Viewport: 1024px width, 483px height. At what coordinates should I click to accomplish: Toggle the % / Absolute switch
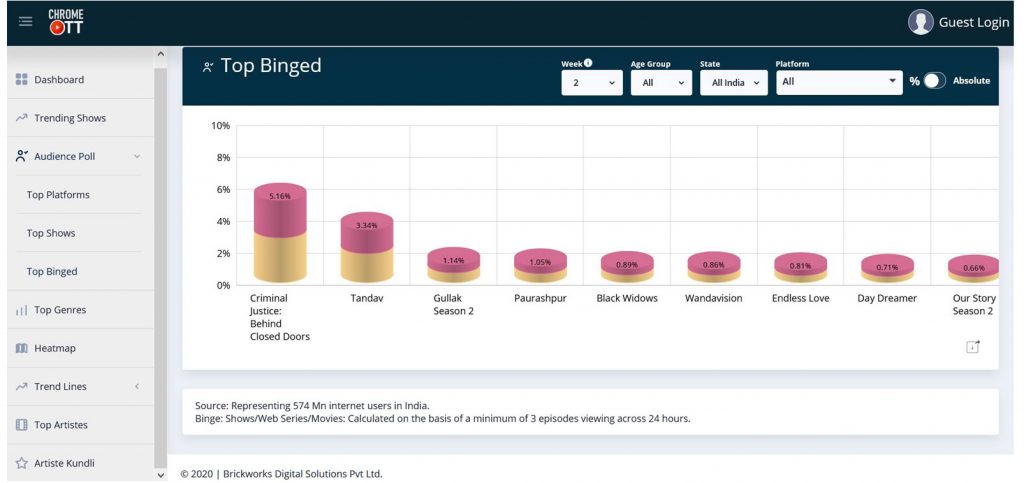pyautogui.click(x=934, y=81)
